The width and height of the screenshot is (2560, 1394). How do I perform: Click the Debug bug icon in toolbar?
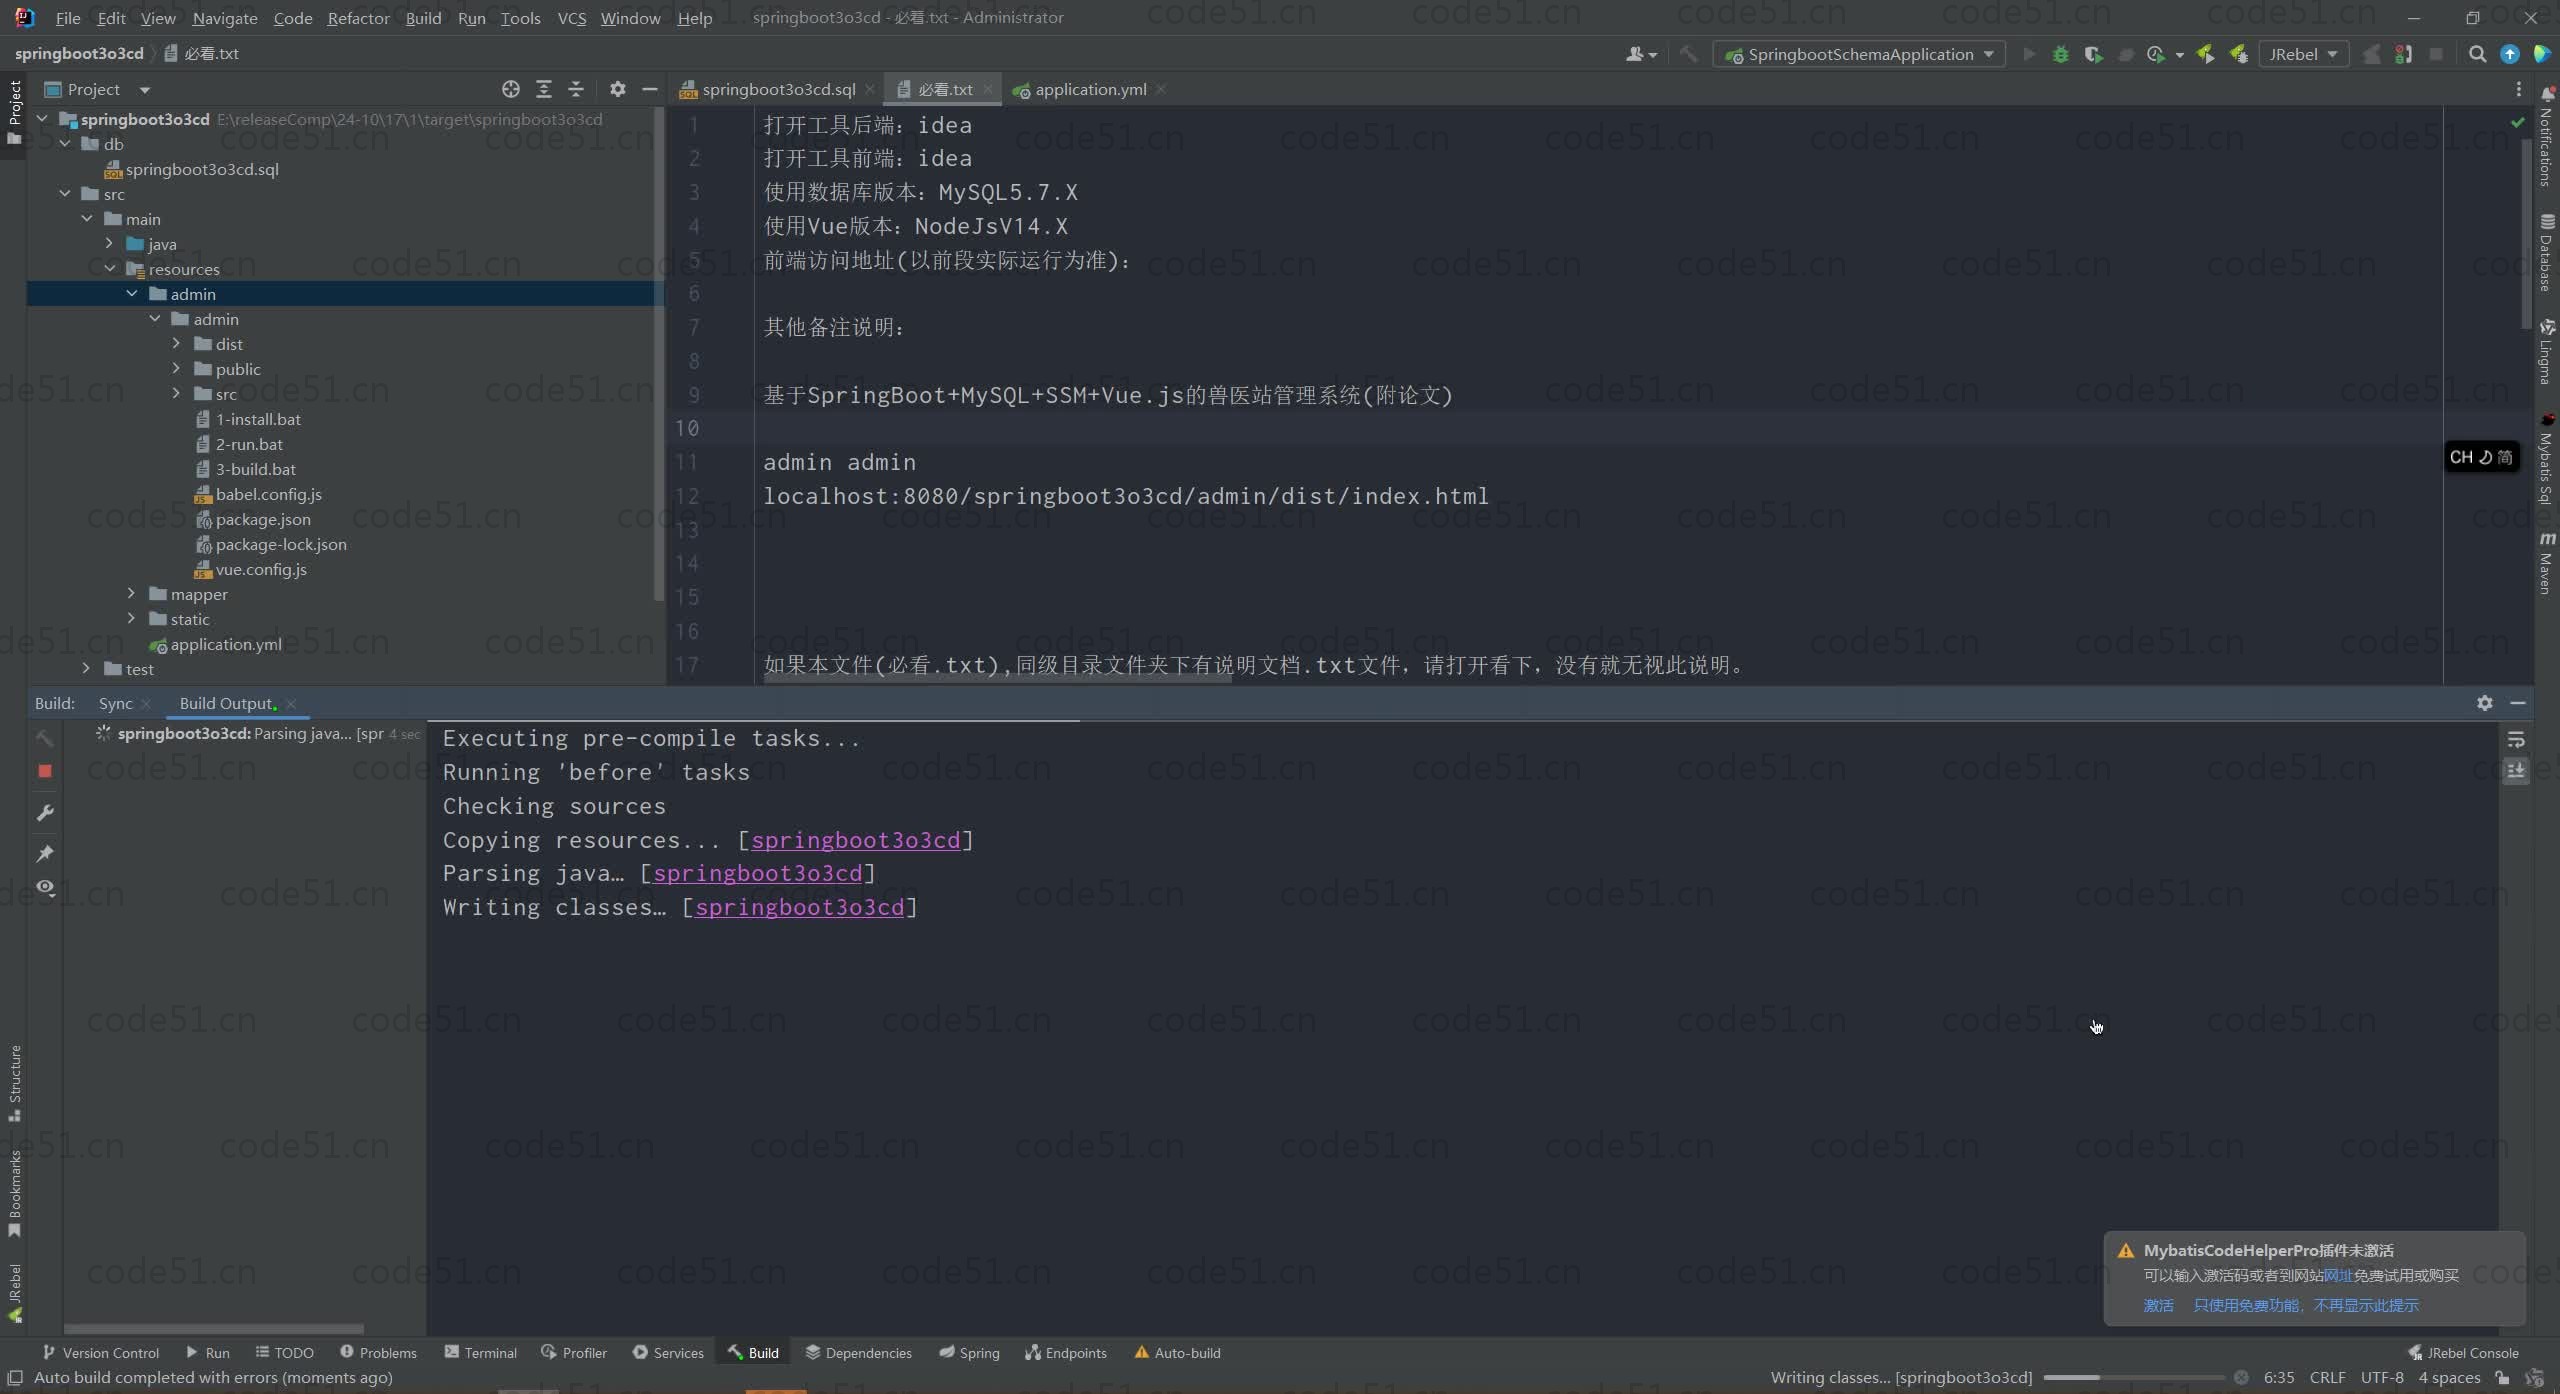pyautogui.click(x=2060, y=54)
